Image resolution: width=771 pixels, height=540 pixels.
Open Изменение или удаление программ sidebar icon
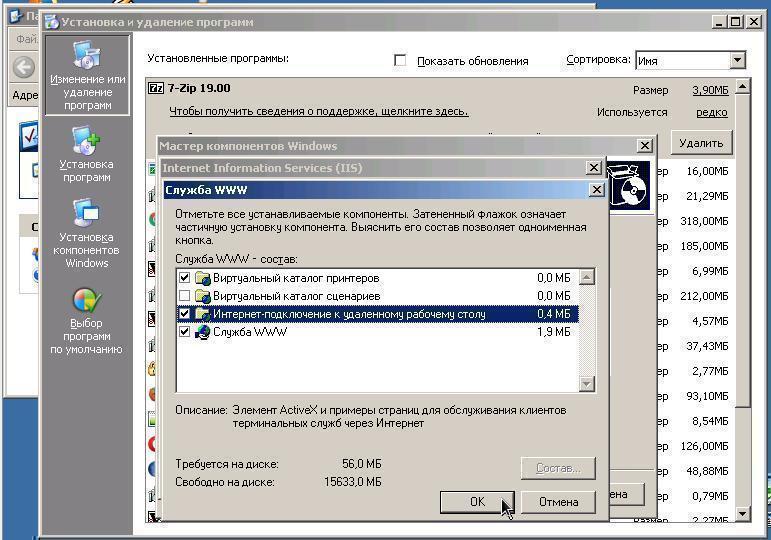[87, 55]
